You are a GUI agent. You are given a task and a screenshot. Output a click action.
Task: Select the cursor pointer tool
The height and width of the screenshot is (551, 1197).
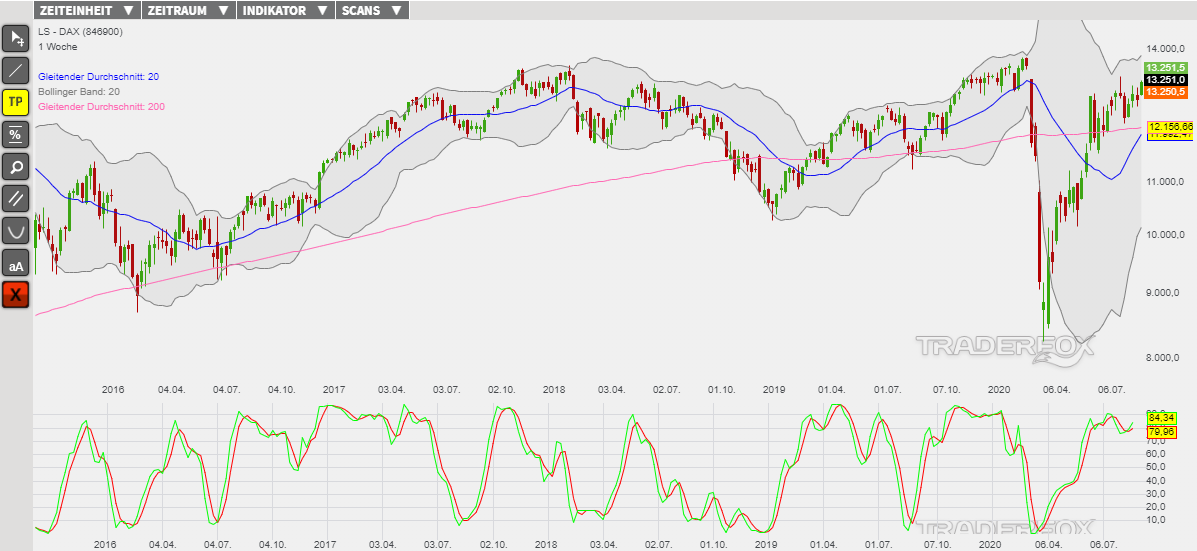tap(15, 39)
